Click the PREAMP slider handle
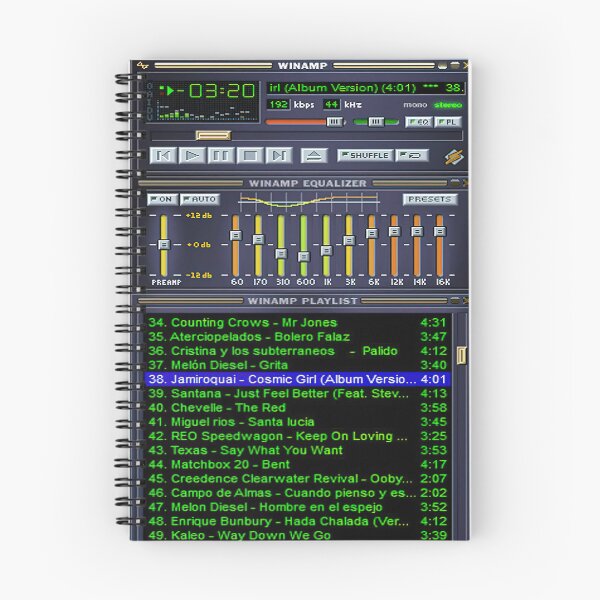600x600 pixels. click(x=164, y=244)
